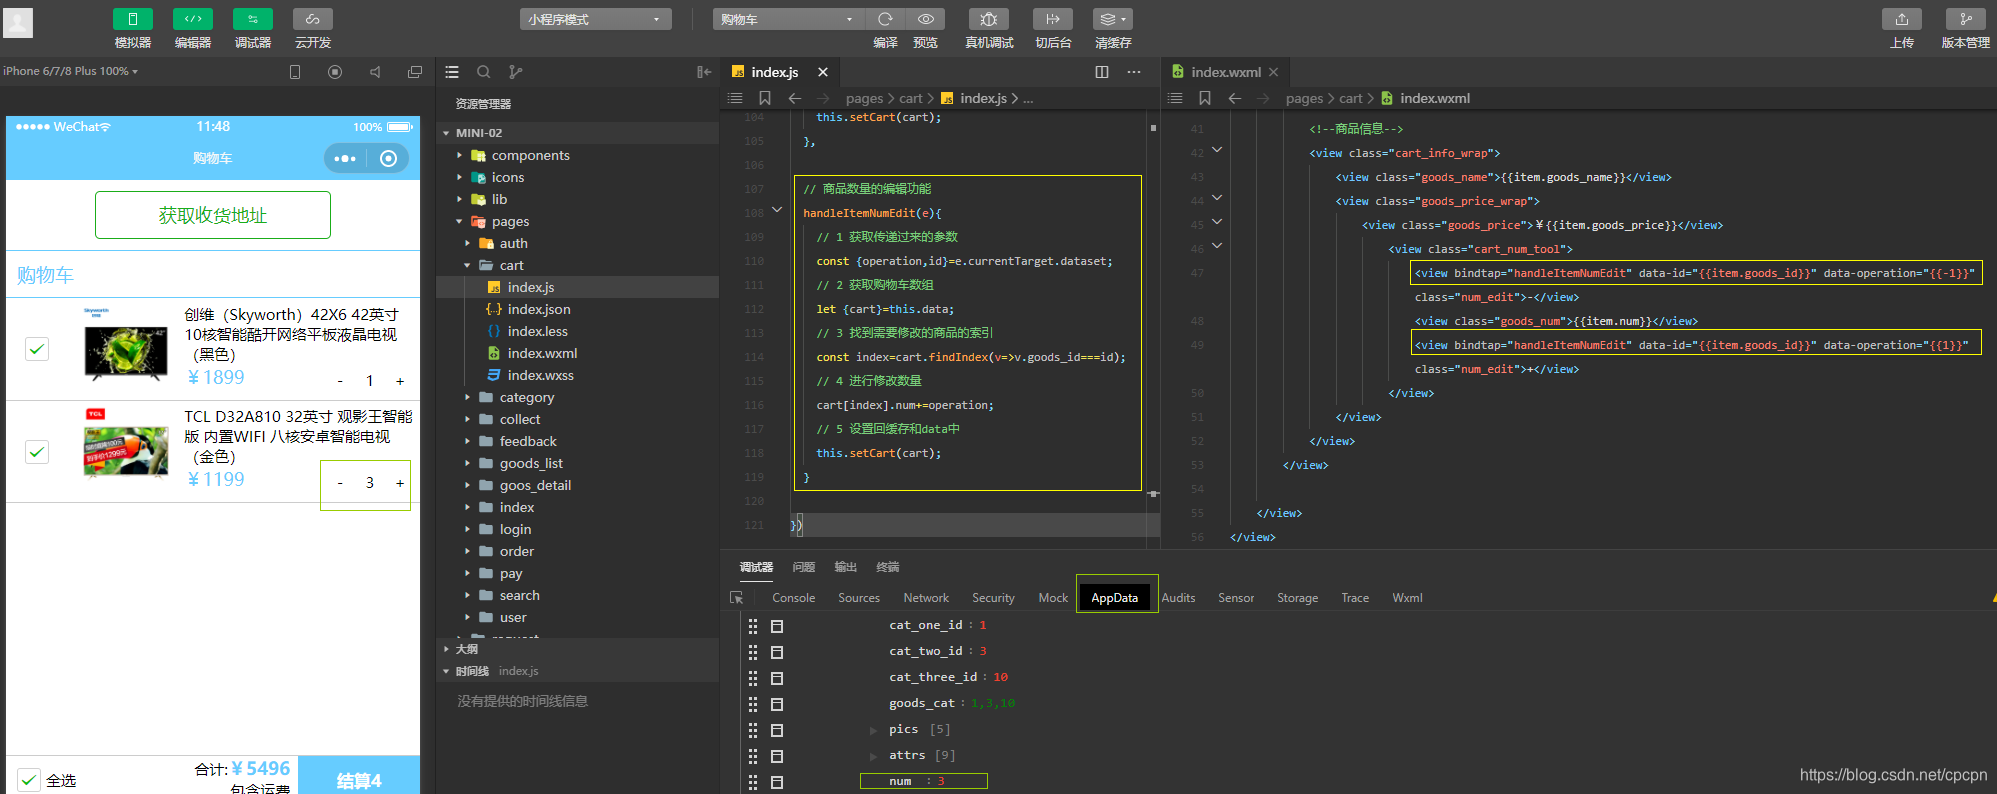Screen dimensions: 1997x794
Task: Open 云开发 cloud development
Action: 313,19
